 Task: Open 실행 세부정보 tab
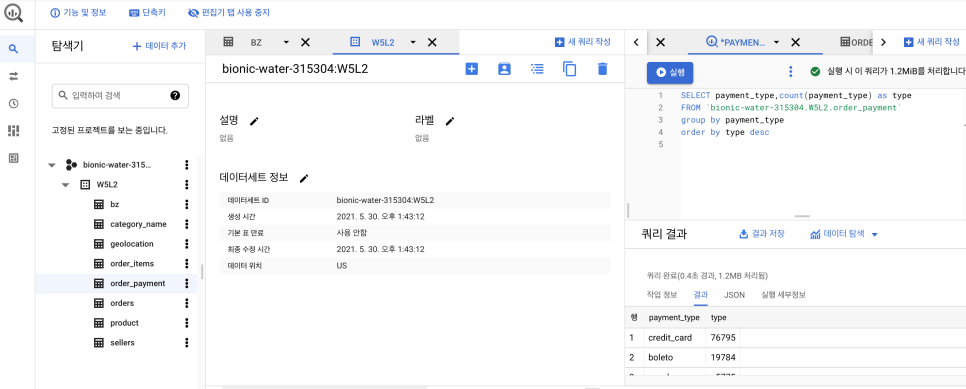(x=784, y=295)
